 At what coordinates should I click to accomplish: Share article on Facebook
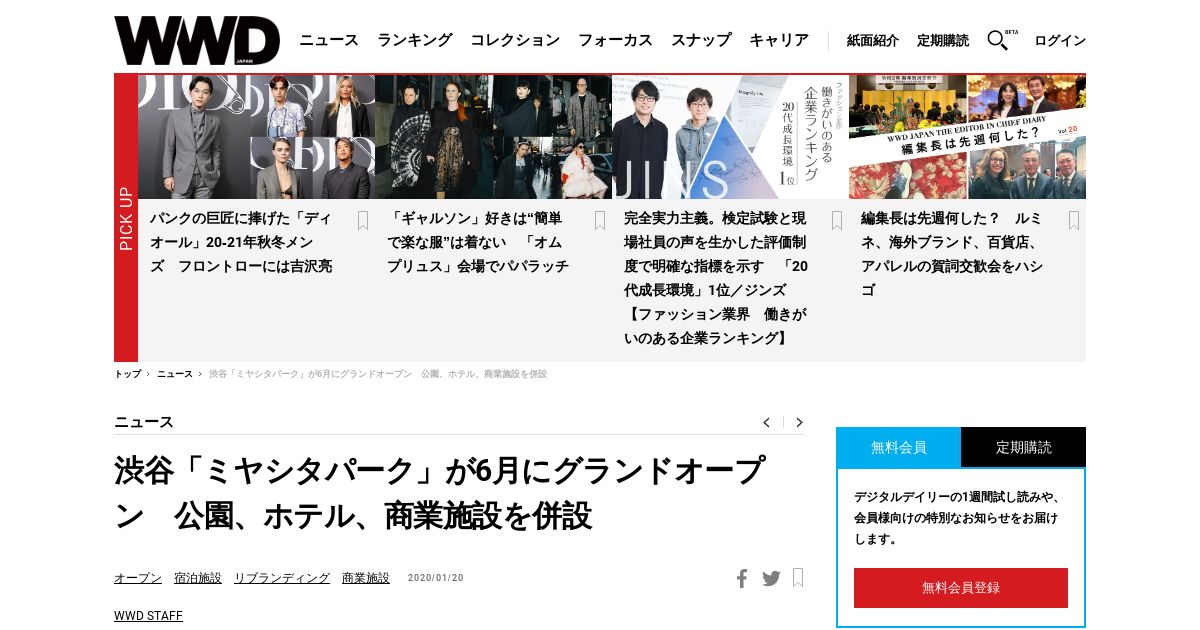click(742, 578)
